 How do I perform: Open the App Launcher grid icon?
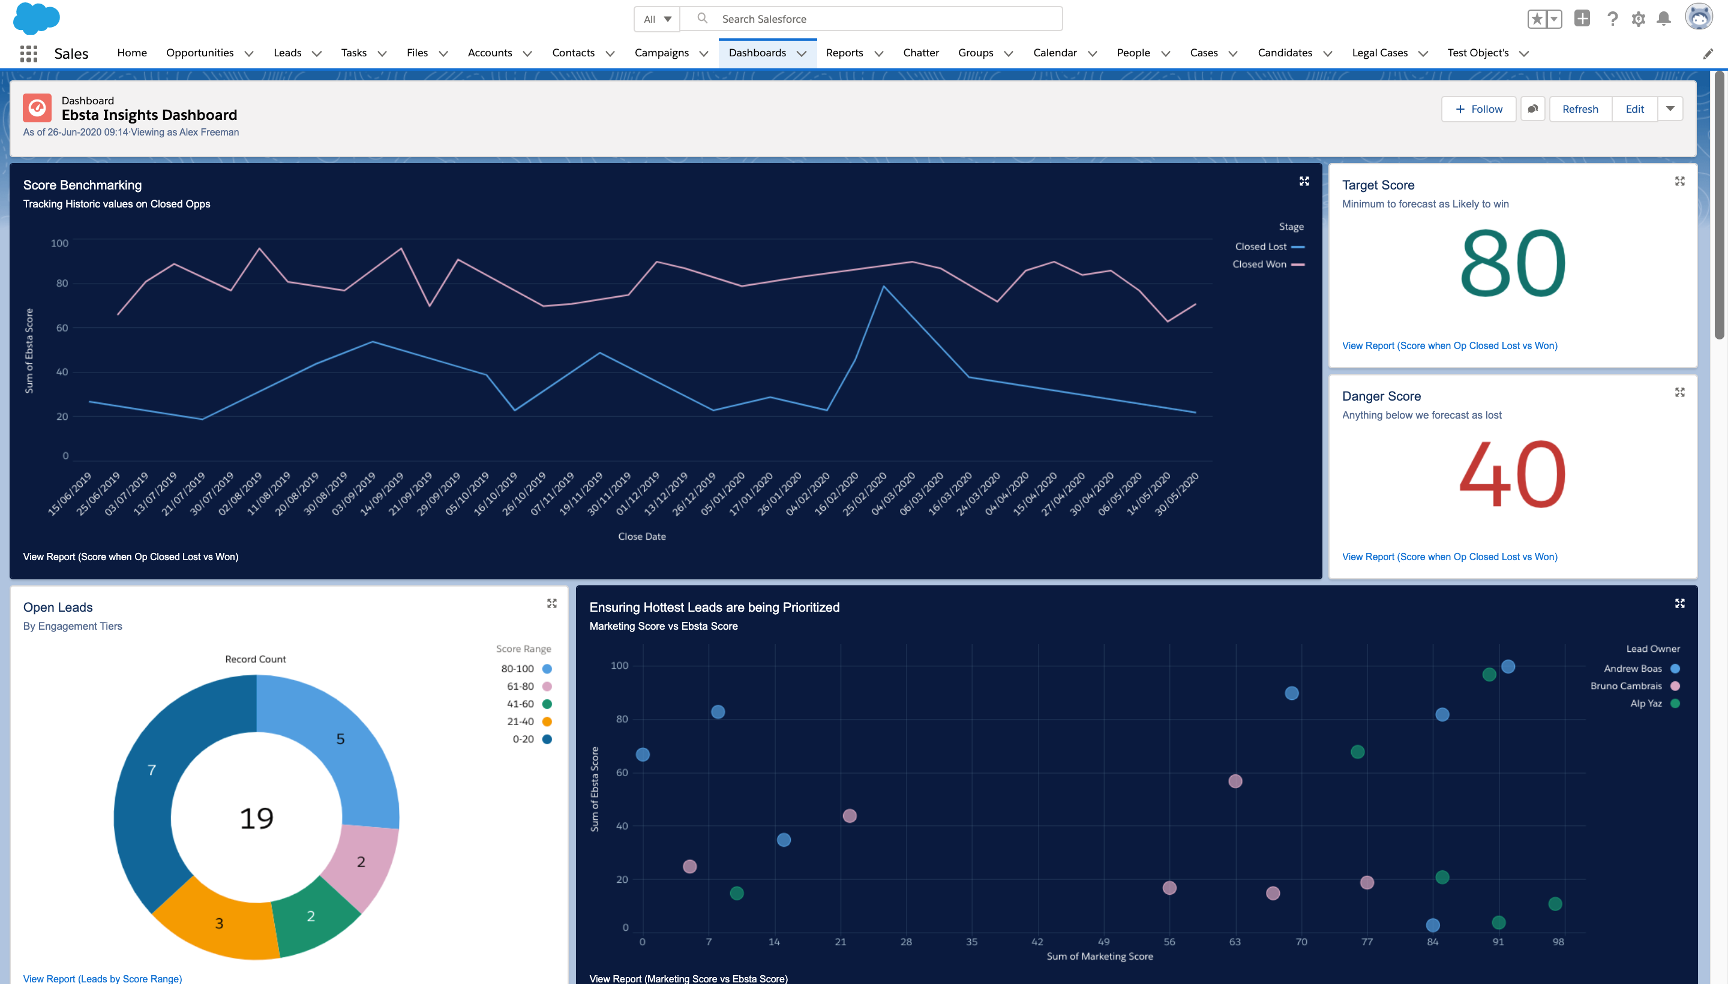tap(28, 54)
